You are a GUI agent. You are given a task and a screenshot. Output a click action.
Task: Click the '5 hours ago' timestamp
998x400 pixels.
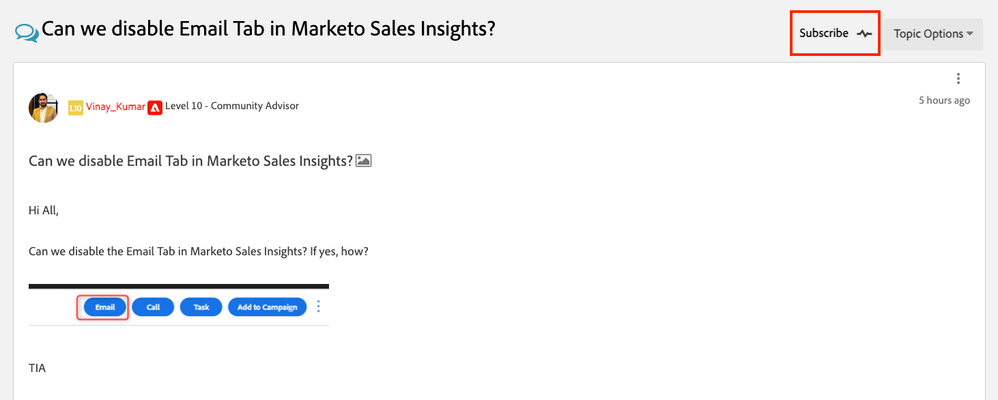[944, 100]
